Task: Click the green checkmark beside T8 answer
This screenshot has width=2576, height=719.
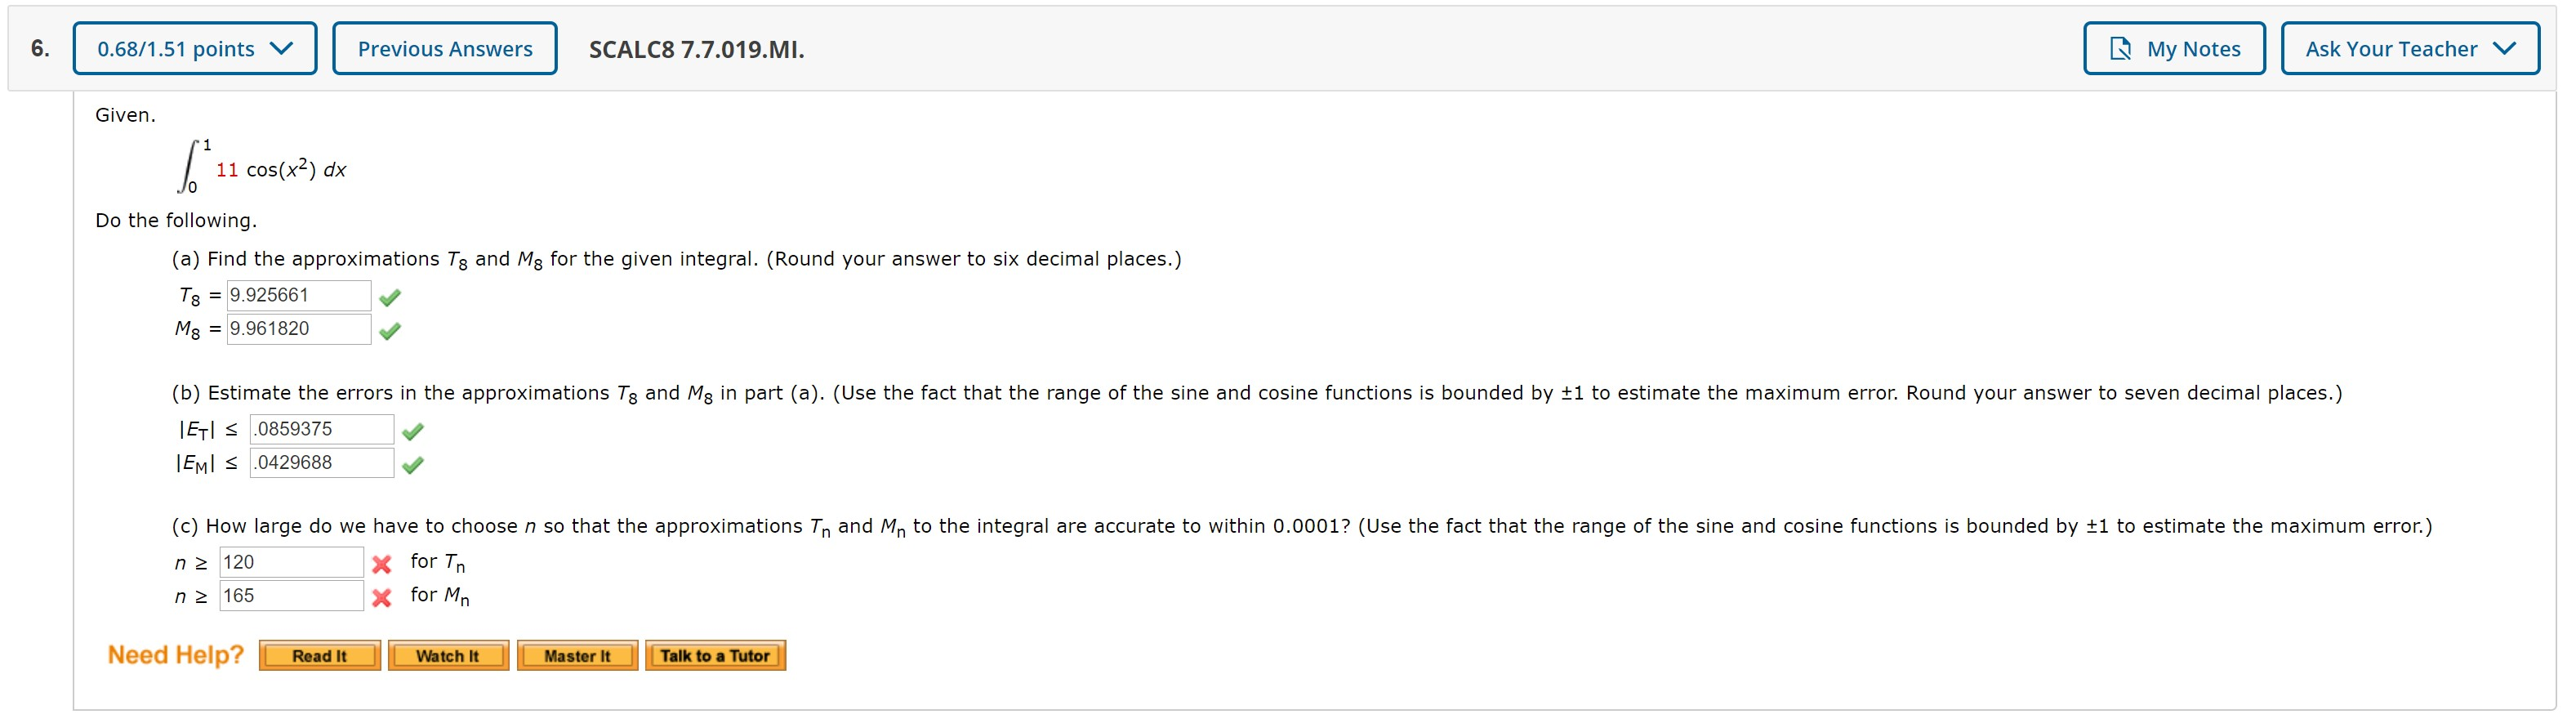Action: pos(392,296)
